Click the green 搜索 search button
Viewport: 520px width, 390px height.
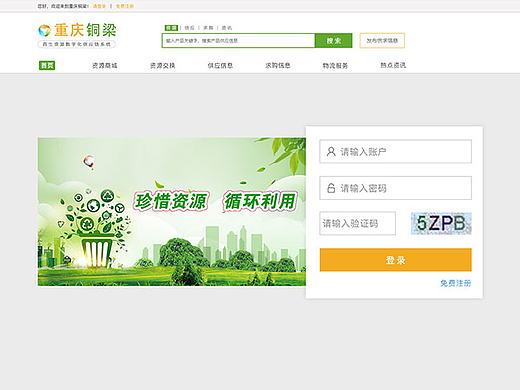[334, 41]
